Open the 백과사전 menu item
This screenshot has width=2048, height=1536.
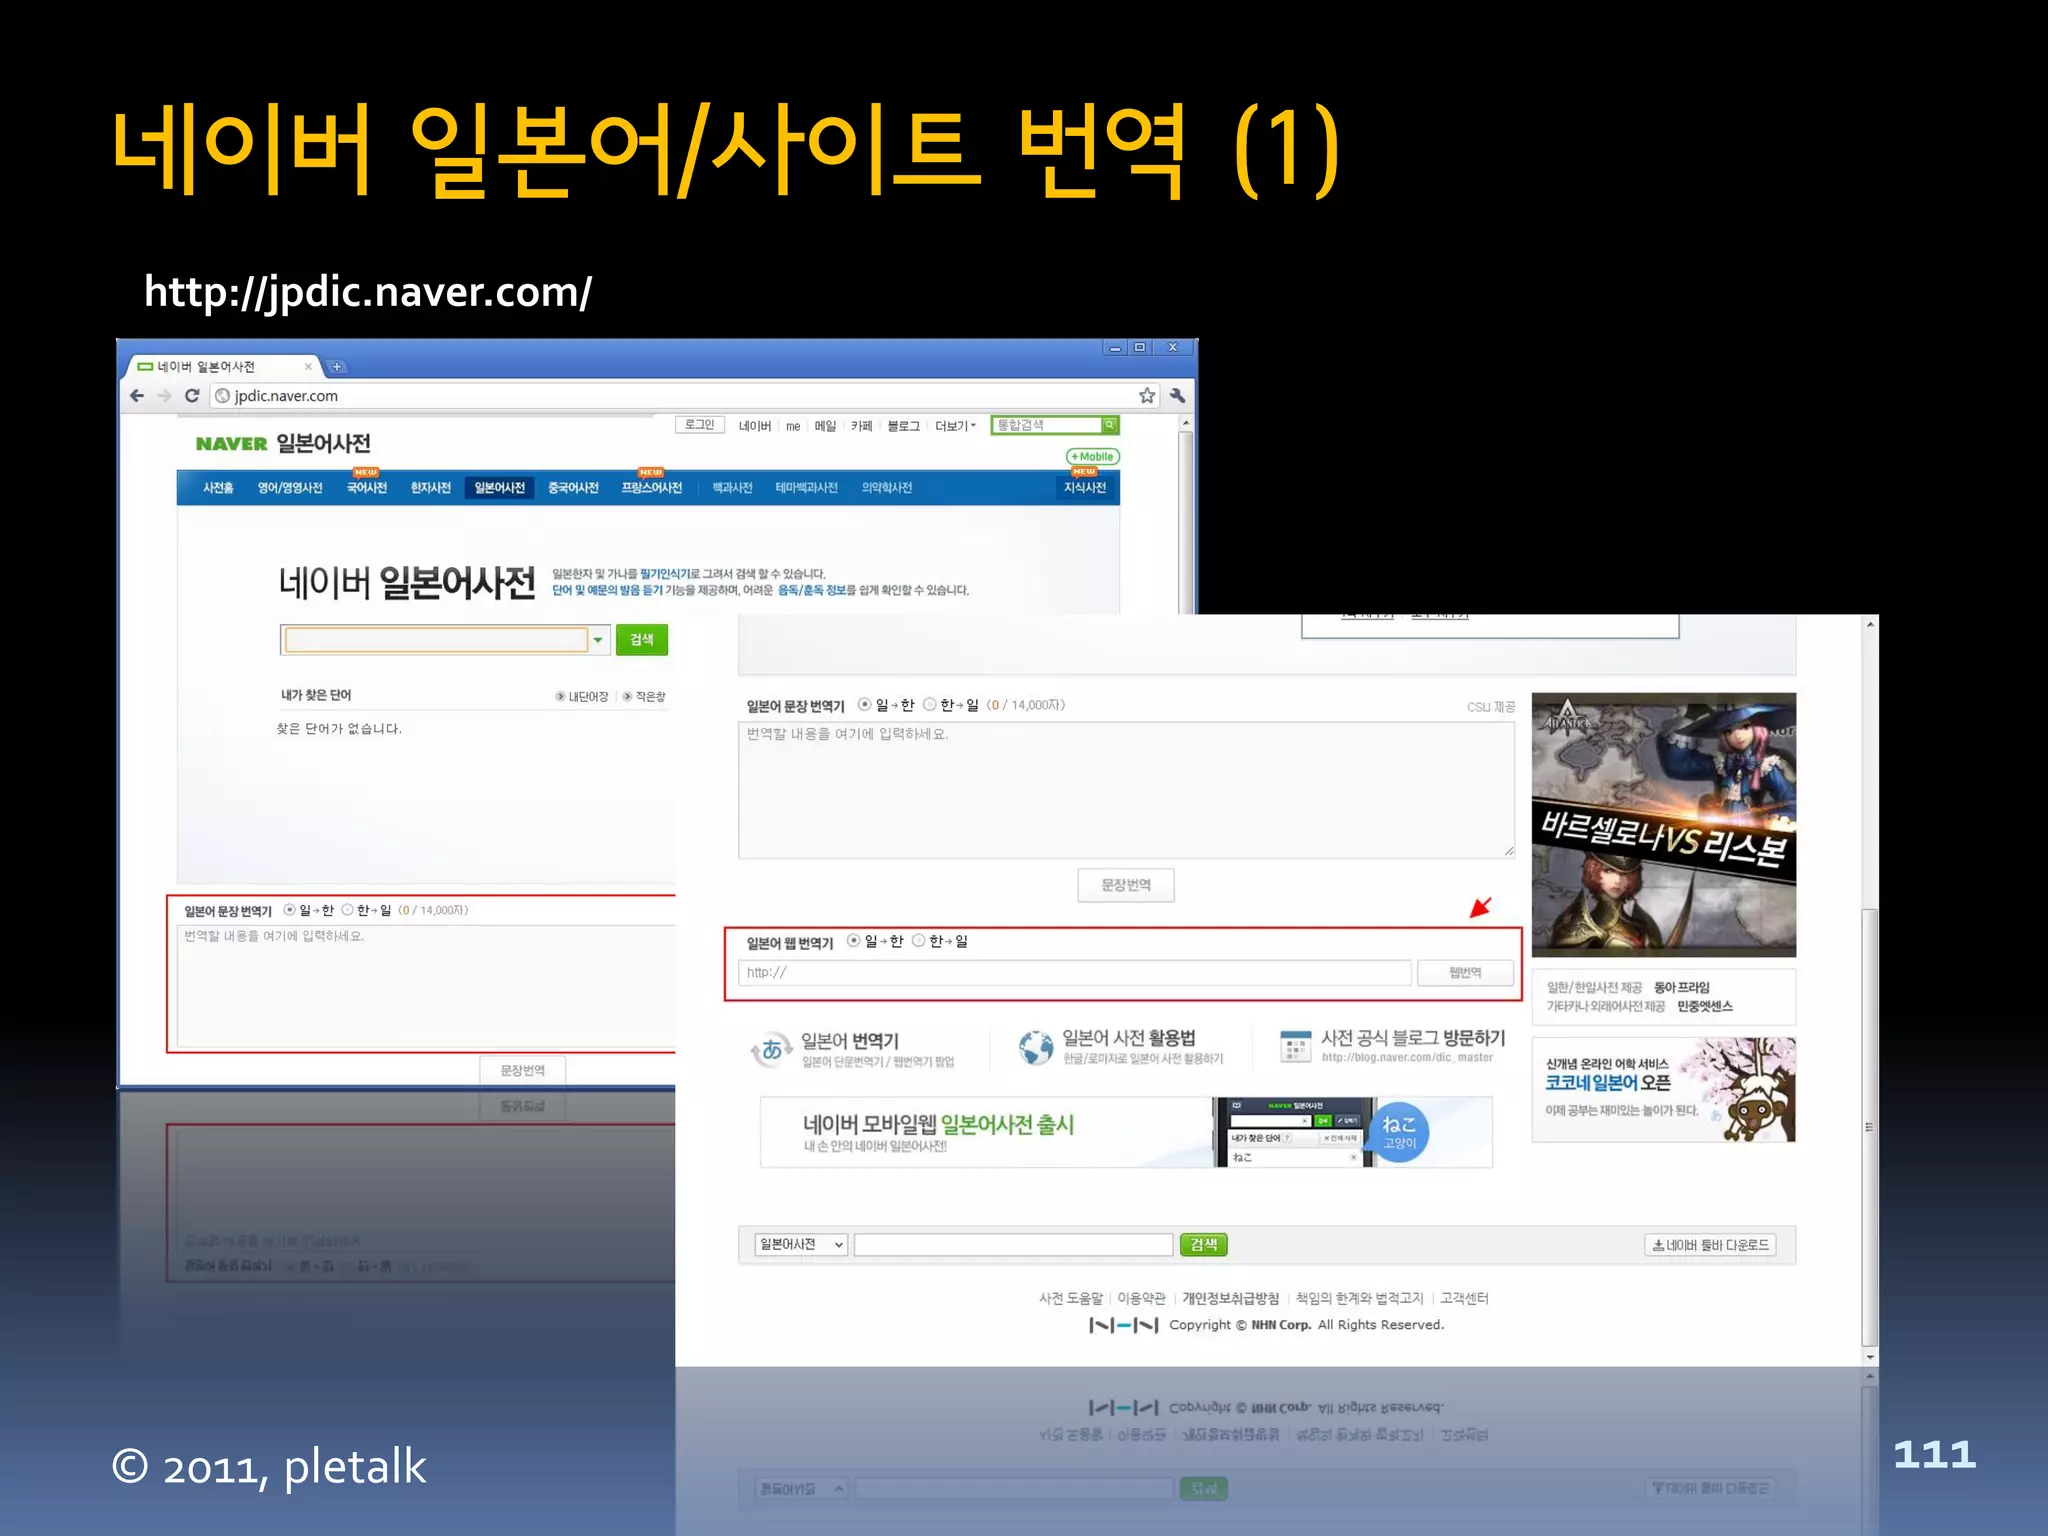pyautogui.click(x=732, y=488)
